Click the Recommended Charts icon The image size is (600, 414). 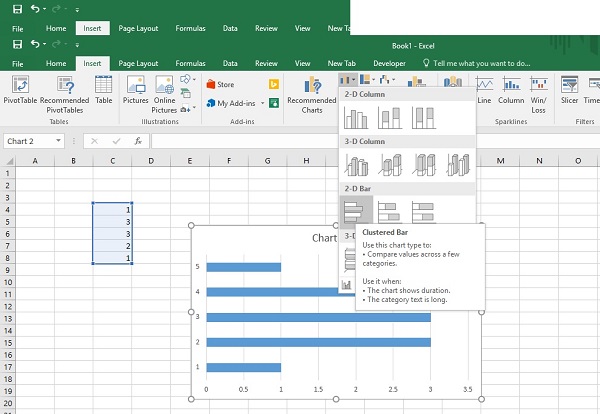click(x=312, y=95)
